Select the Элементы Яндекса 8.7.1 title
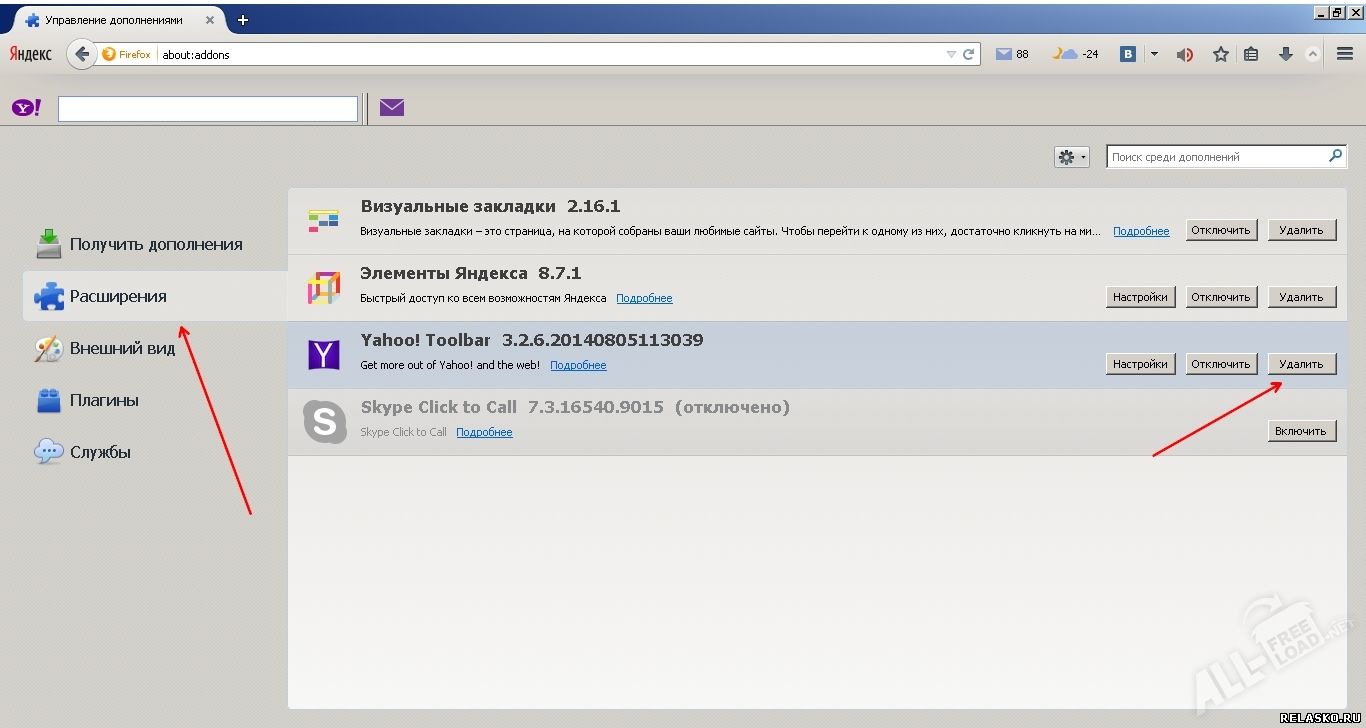 tap(470, 273)
